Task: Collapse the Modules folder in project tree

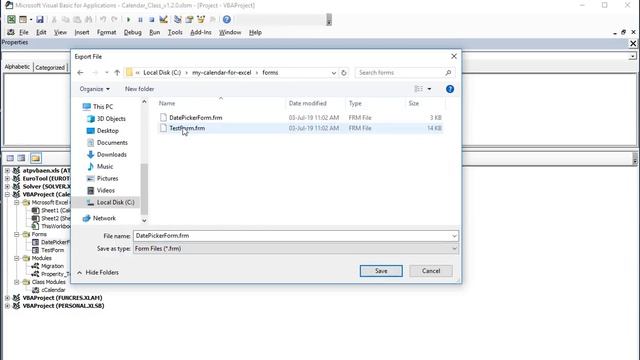Action: pos(17,258)
